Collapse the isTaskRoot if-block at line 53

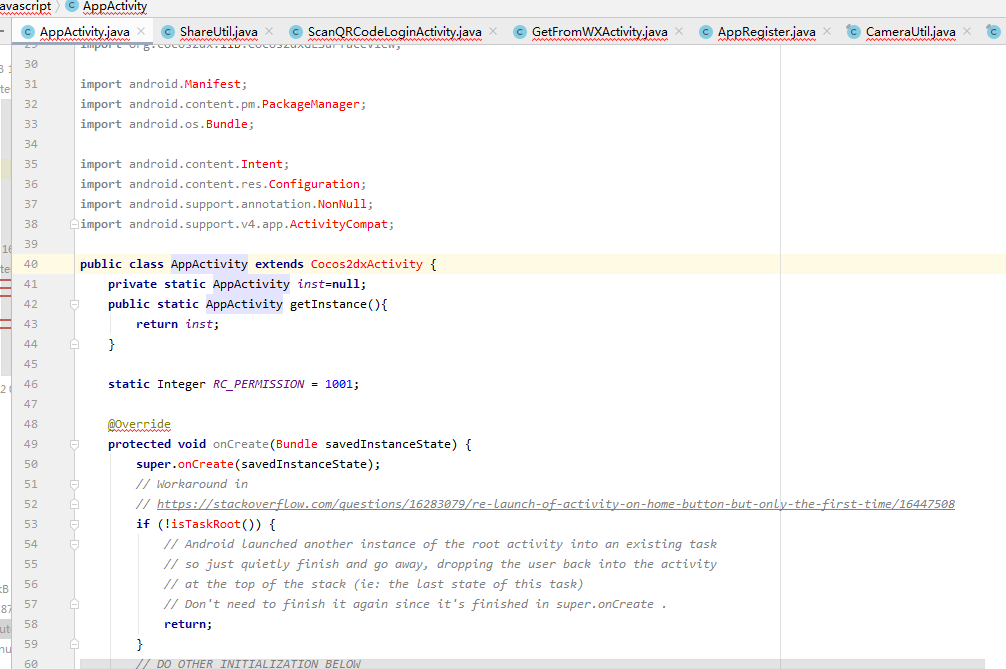(74, 525)
